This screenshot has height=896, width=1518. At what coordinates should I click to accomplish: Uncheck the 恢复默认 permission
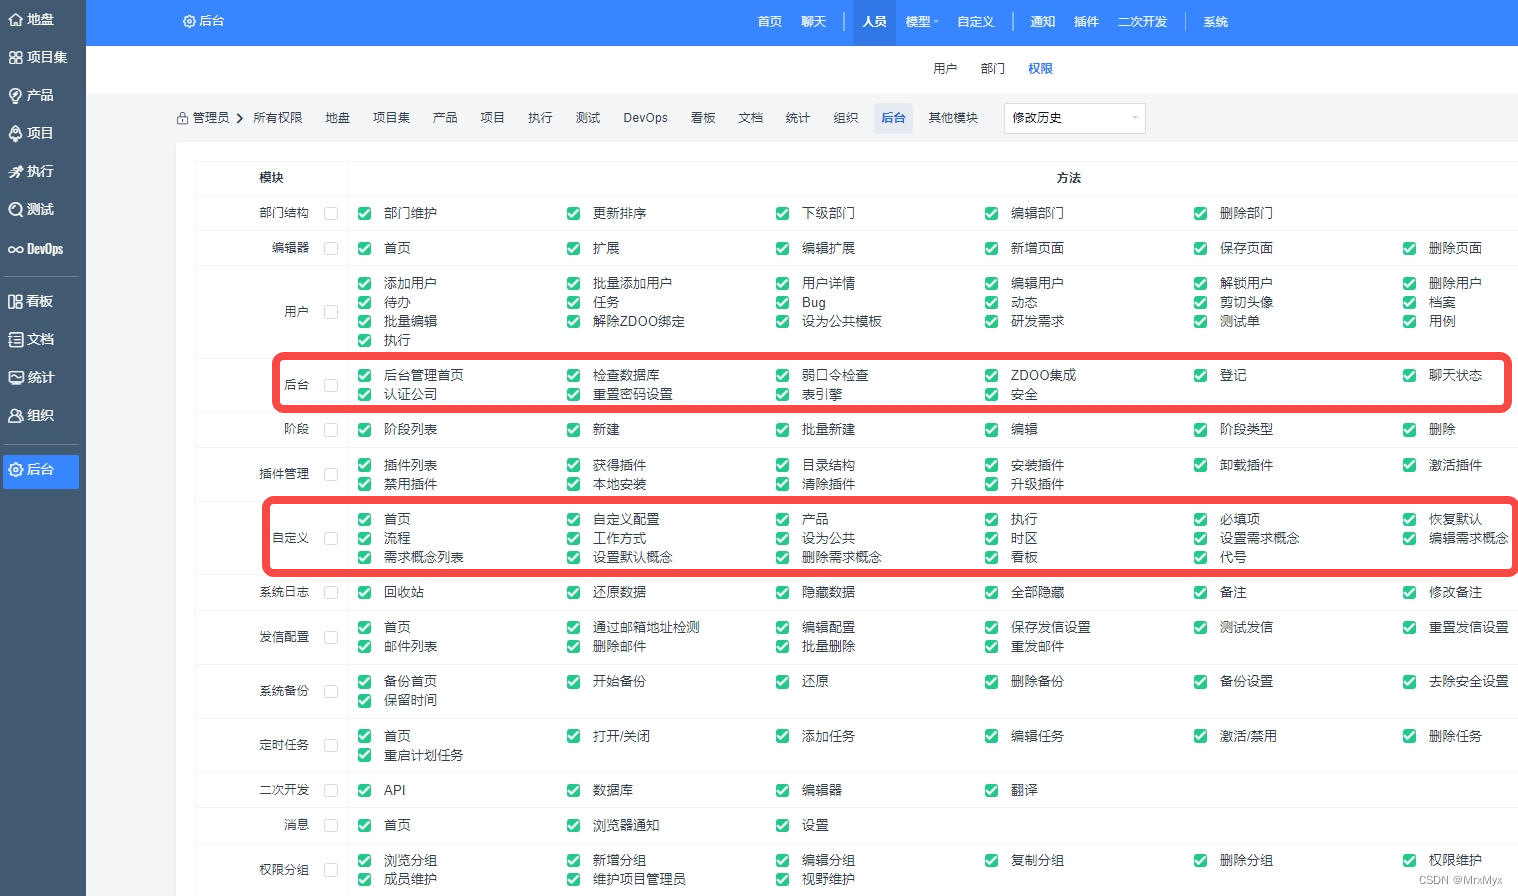[1410, 519]
